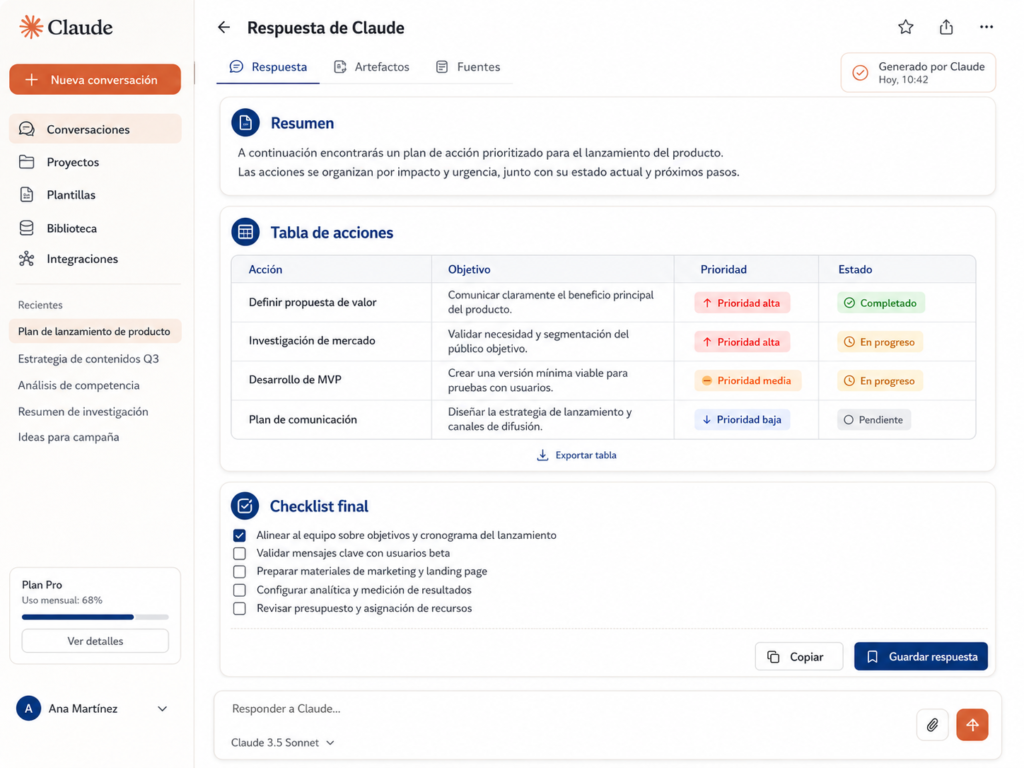Click the monthly usage progress bar
1024x768 pixels.
(95, 616)
